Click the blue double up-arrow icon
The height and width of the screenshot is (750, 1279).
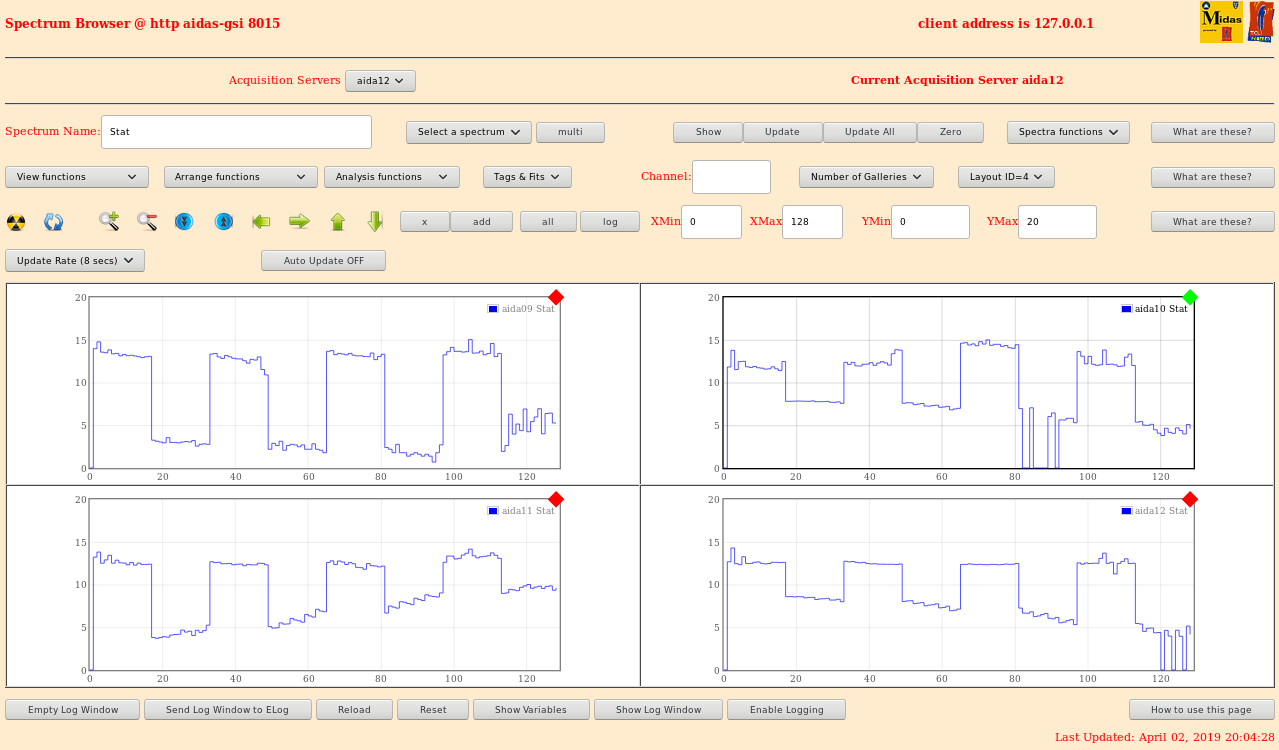coord(224,221)
